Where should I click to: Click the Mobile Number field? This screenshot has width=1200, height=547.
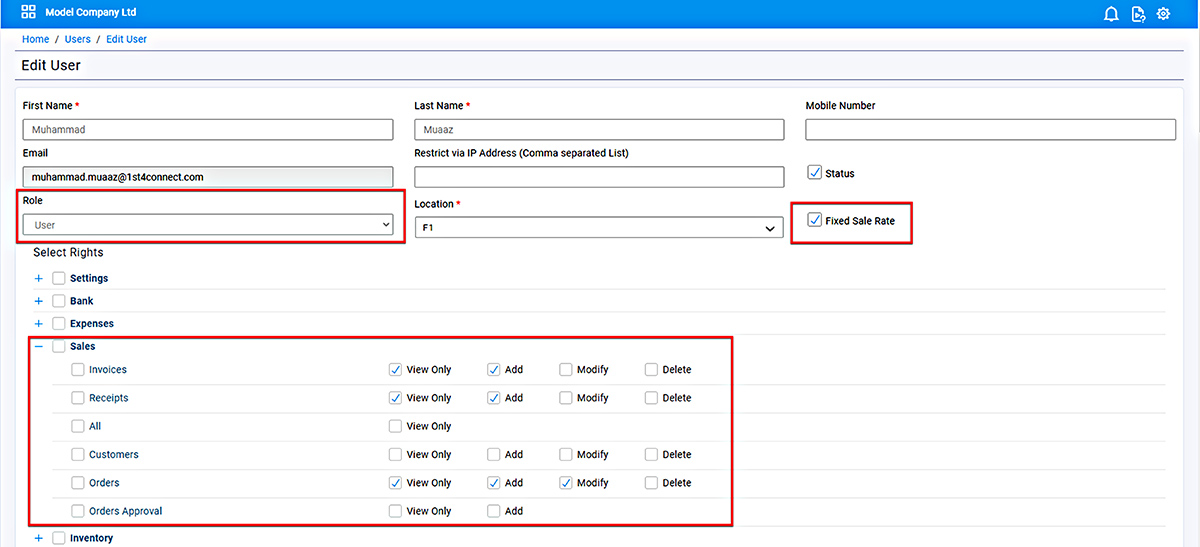click(x=990, y=130)
